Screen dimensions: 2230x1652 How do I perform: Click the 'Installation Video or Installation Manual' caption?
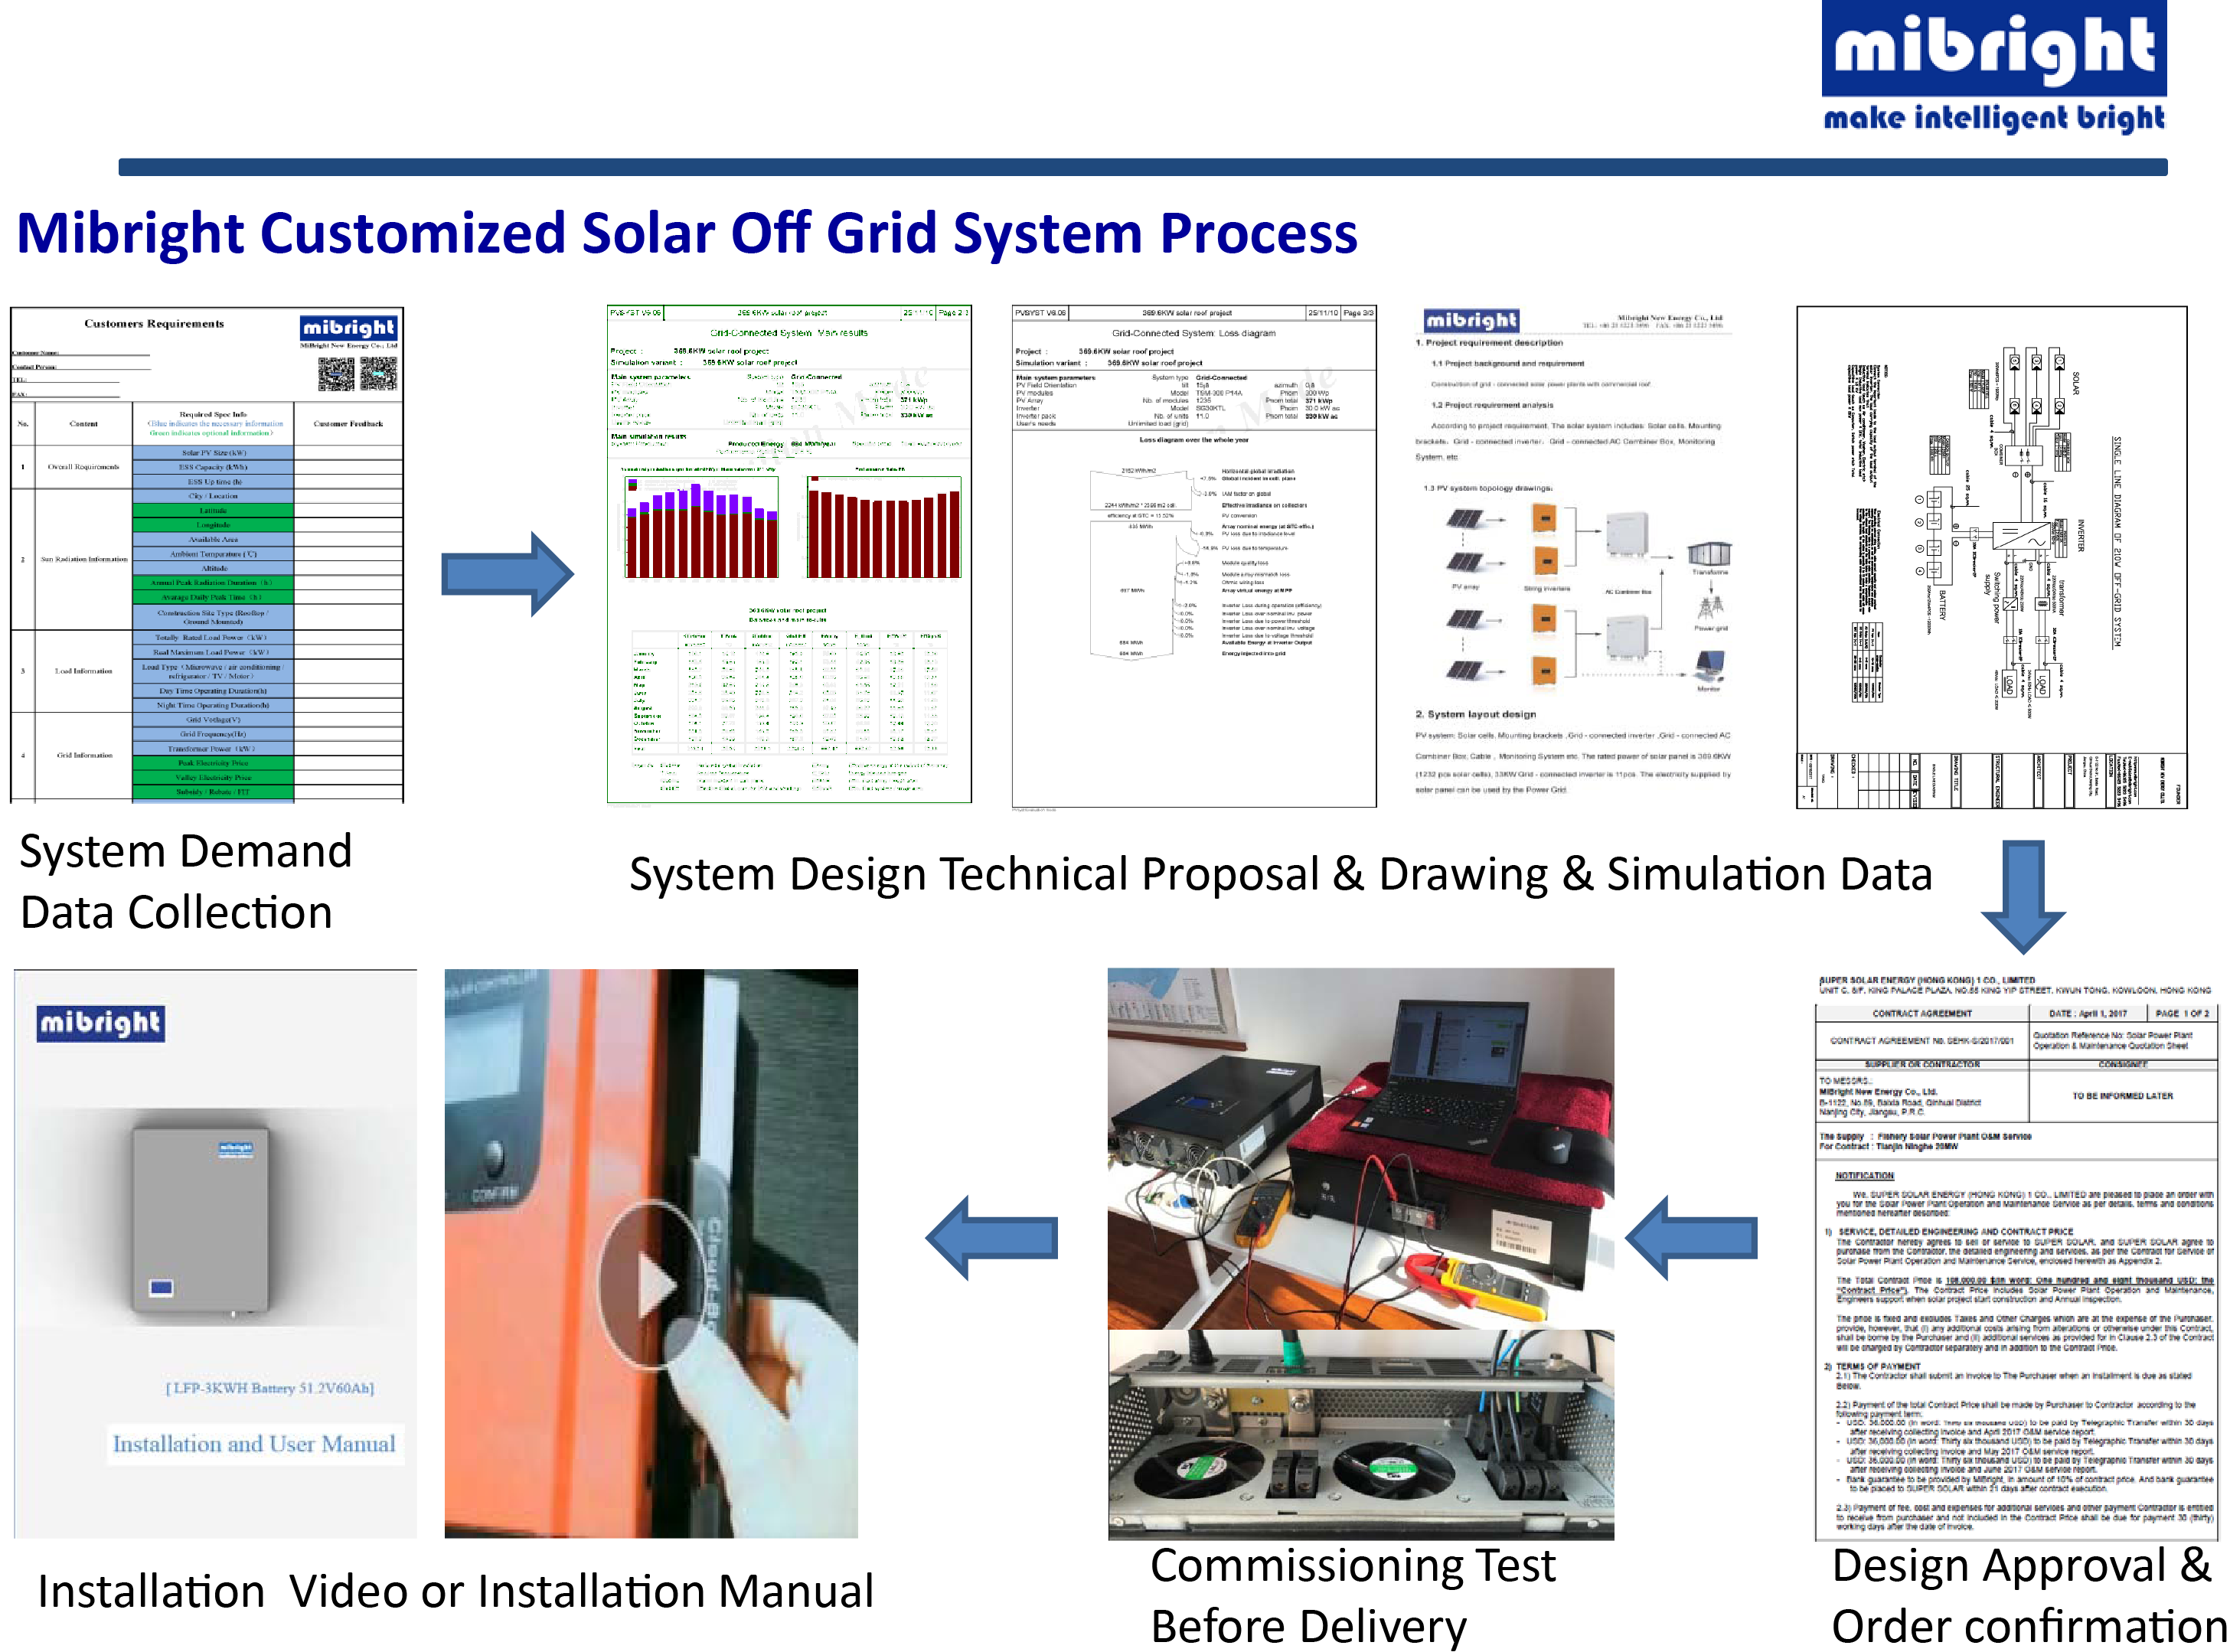coord(455,1592)
